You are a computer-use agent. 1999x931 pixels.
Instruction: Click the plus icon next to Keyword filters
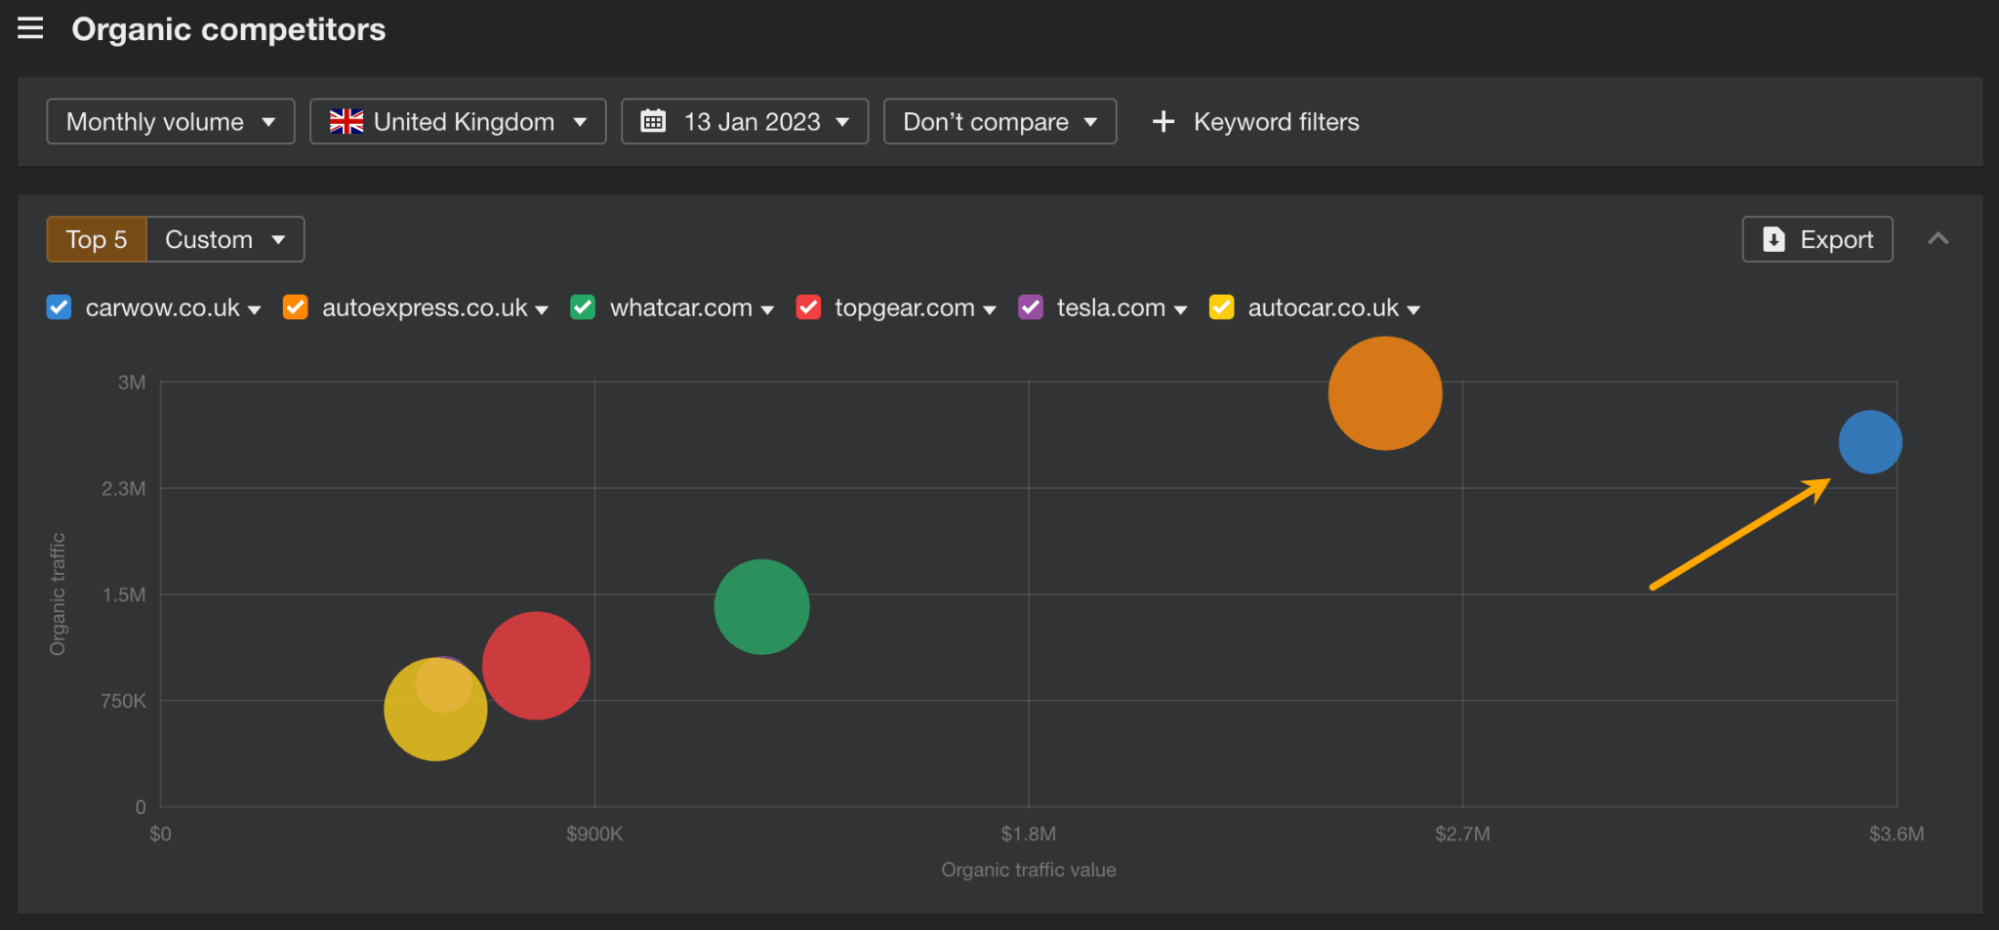click(x=1163, y=121)
